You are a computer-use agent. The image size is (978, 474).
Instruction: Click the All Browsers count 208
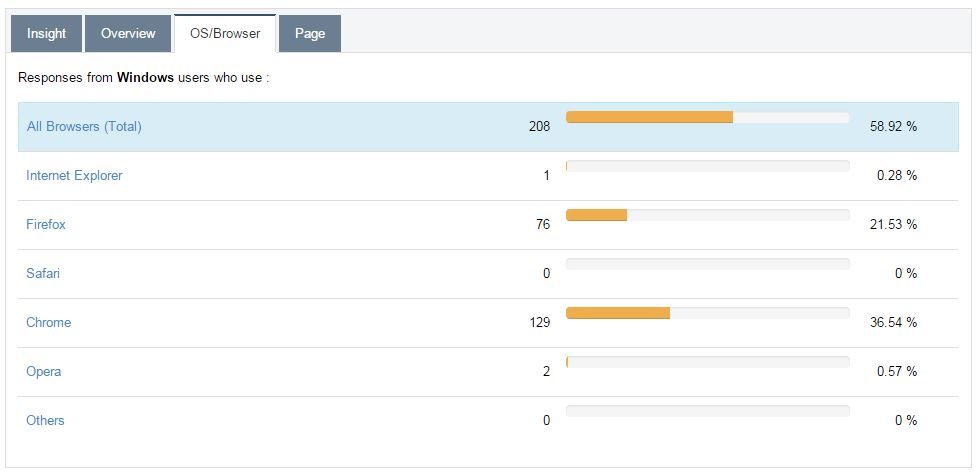tap(539, 127)
